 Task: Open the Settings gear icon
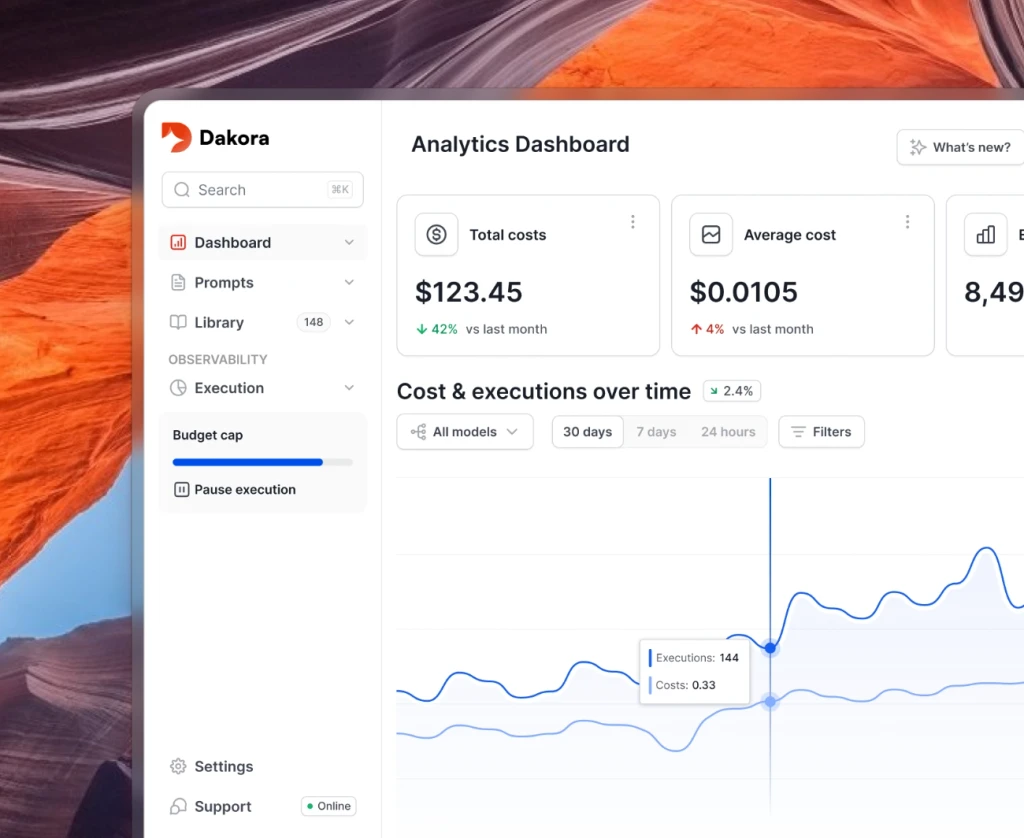click(x=178, y=766)
